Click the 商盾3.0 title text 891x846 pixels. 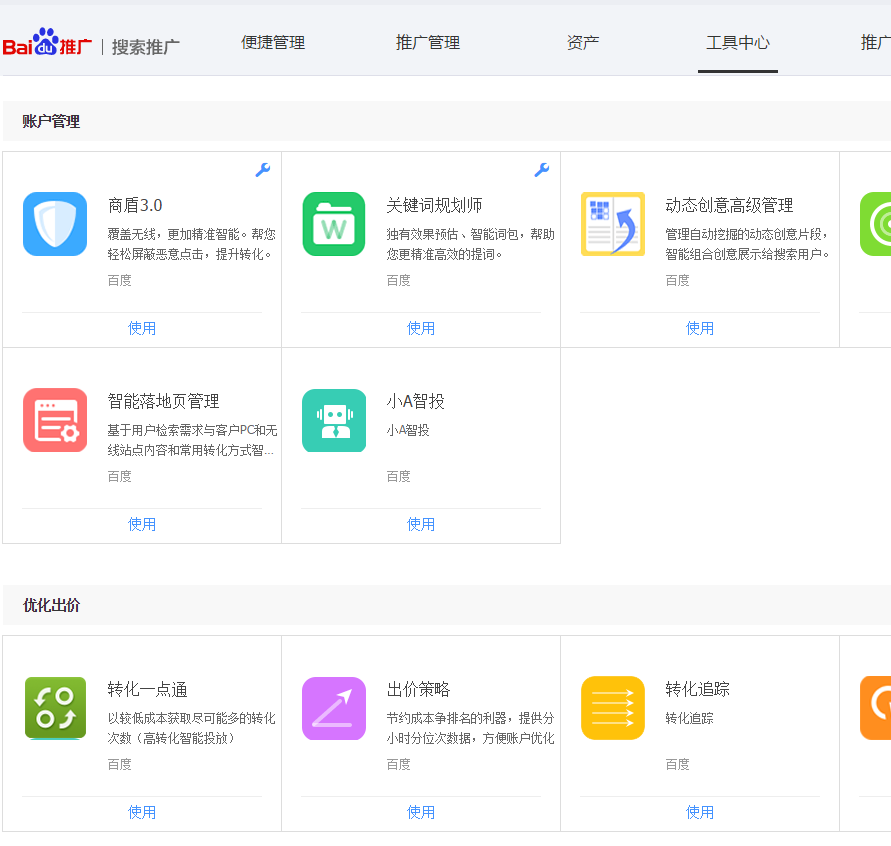(x=135, y=205)
